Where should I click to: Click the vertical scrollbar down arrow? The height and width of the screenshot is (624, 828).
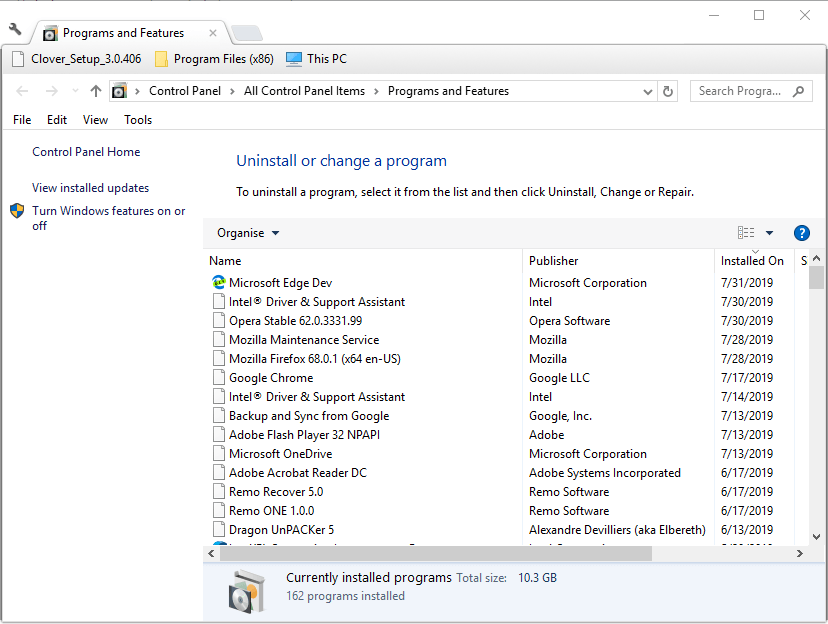click(x=816, y=537)
